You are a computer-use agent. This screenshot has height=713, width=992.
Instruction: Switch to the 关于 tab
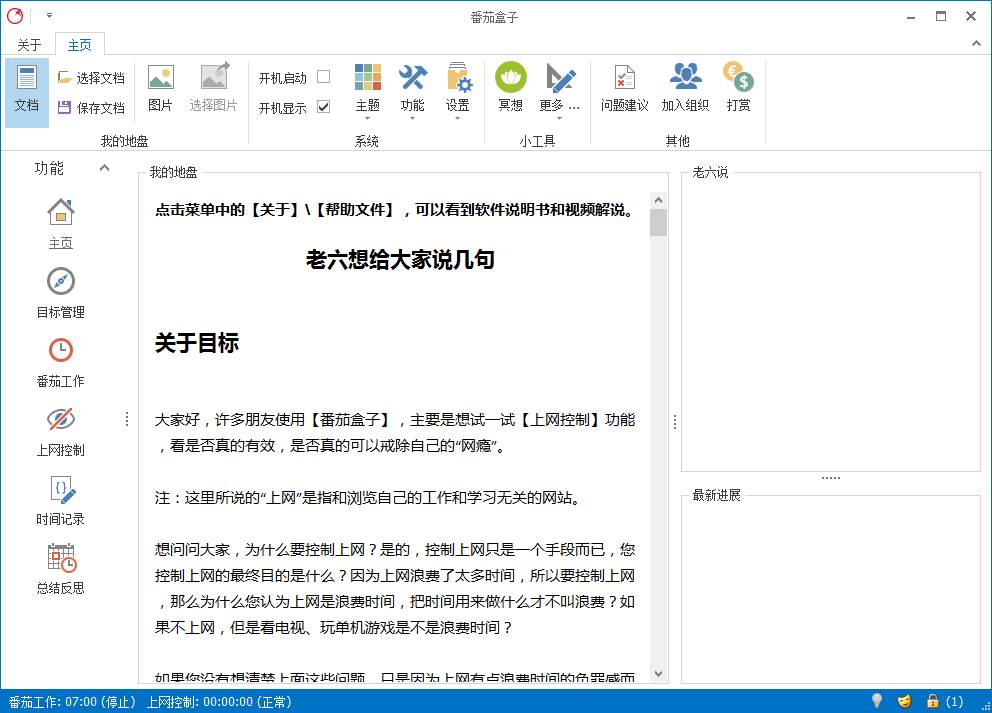[30, 45]
